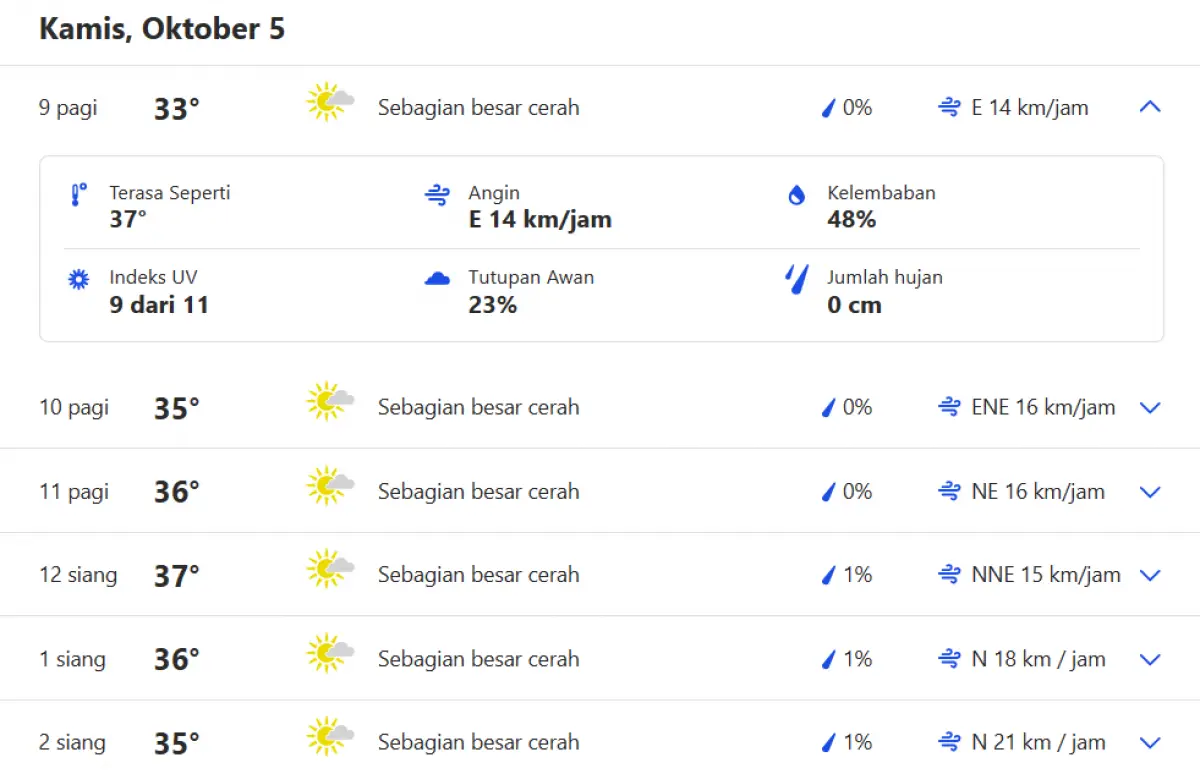Expand the 11 pagi hourly details

[x=1149, y=491]
